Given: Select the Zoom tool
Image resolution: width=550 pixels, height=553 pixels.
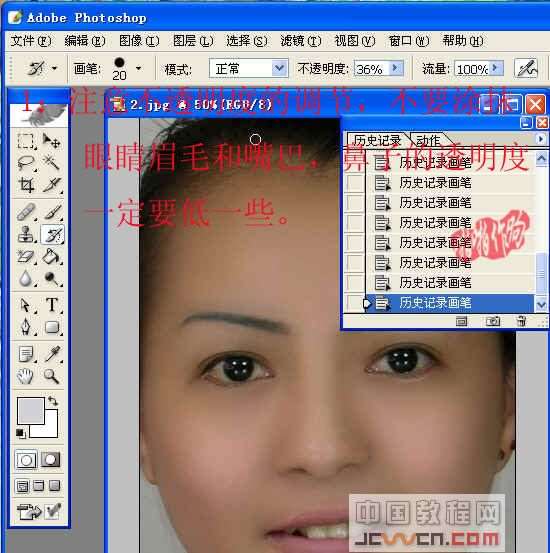Looking at the screenshot, I should click(52, 376).
